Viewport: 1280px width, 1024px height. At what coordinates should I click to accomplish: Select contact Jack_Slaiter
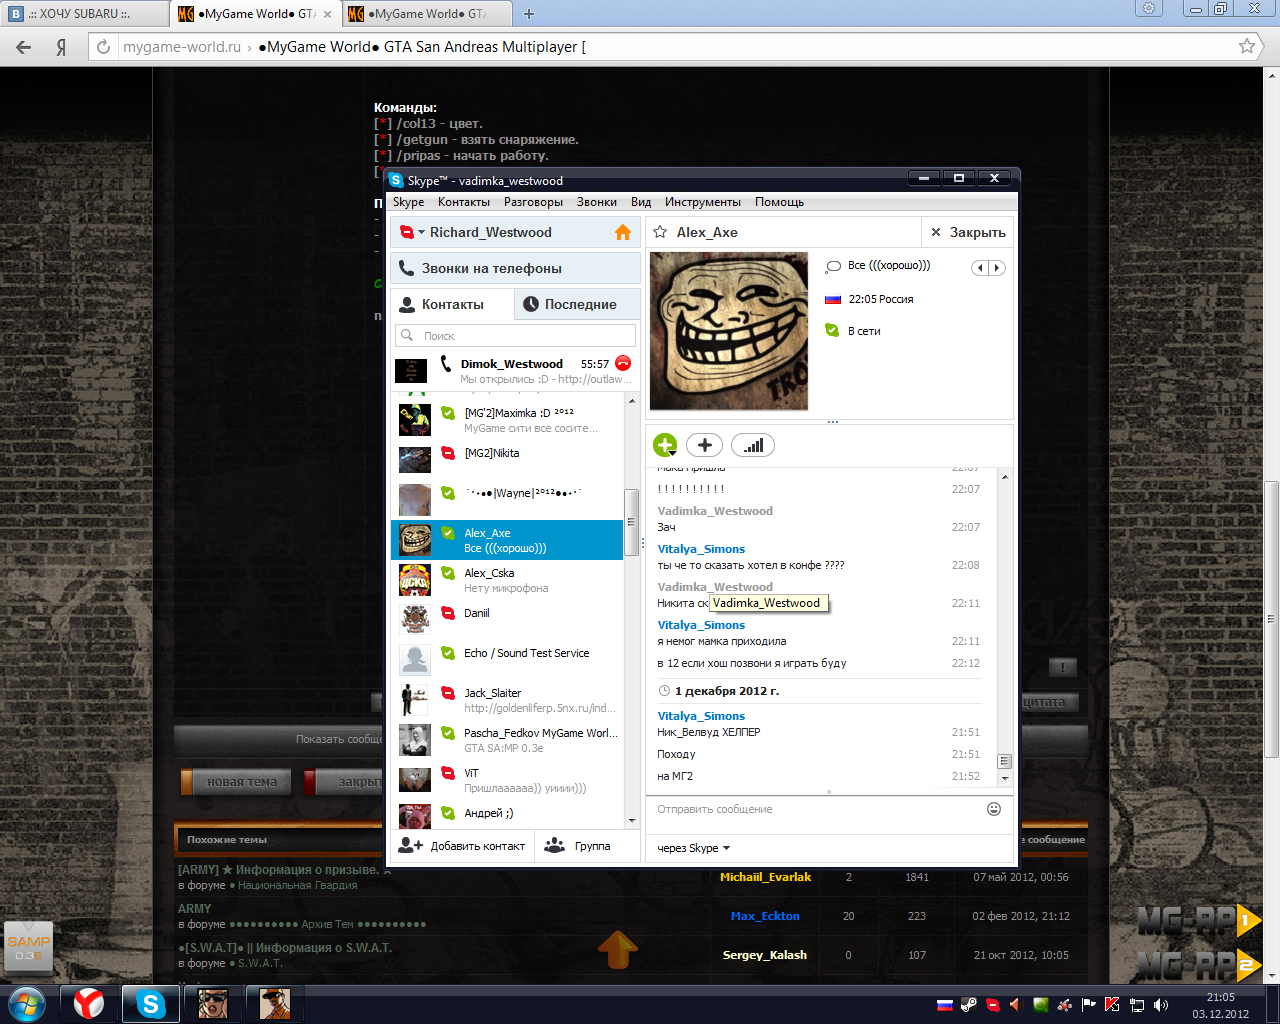click(x=507, y=700)
